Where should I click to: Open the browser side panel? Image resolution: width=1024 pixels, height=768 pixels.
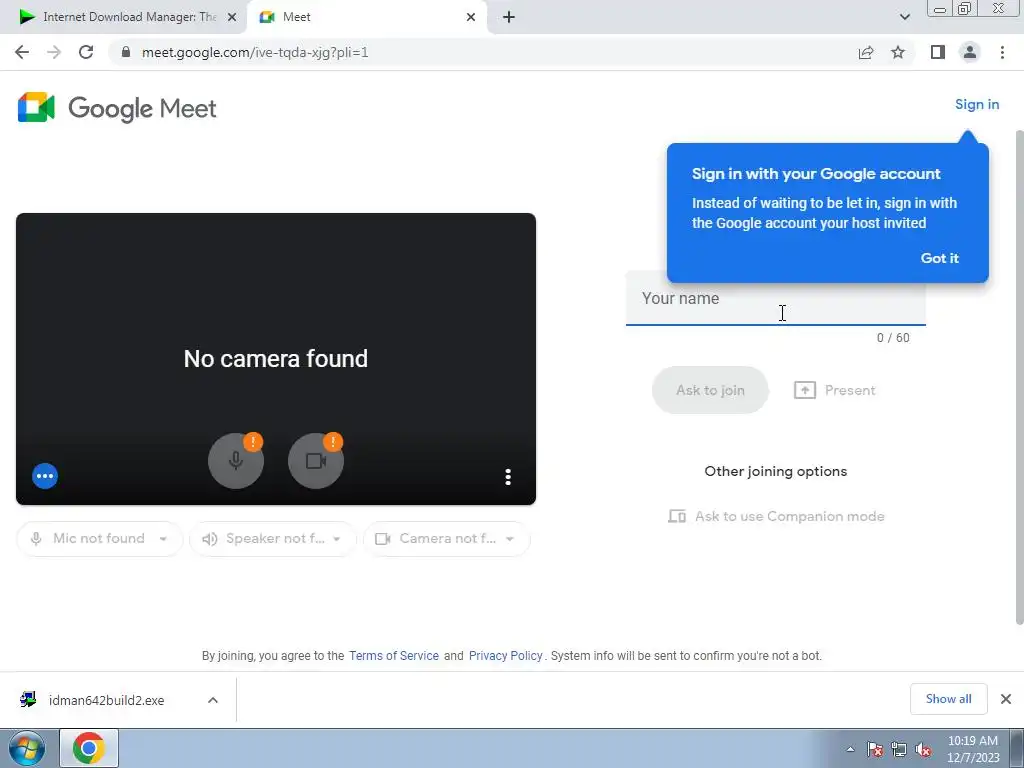point(938,52)
